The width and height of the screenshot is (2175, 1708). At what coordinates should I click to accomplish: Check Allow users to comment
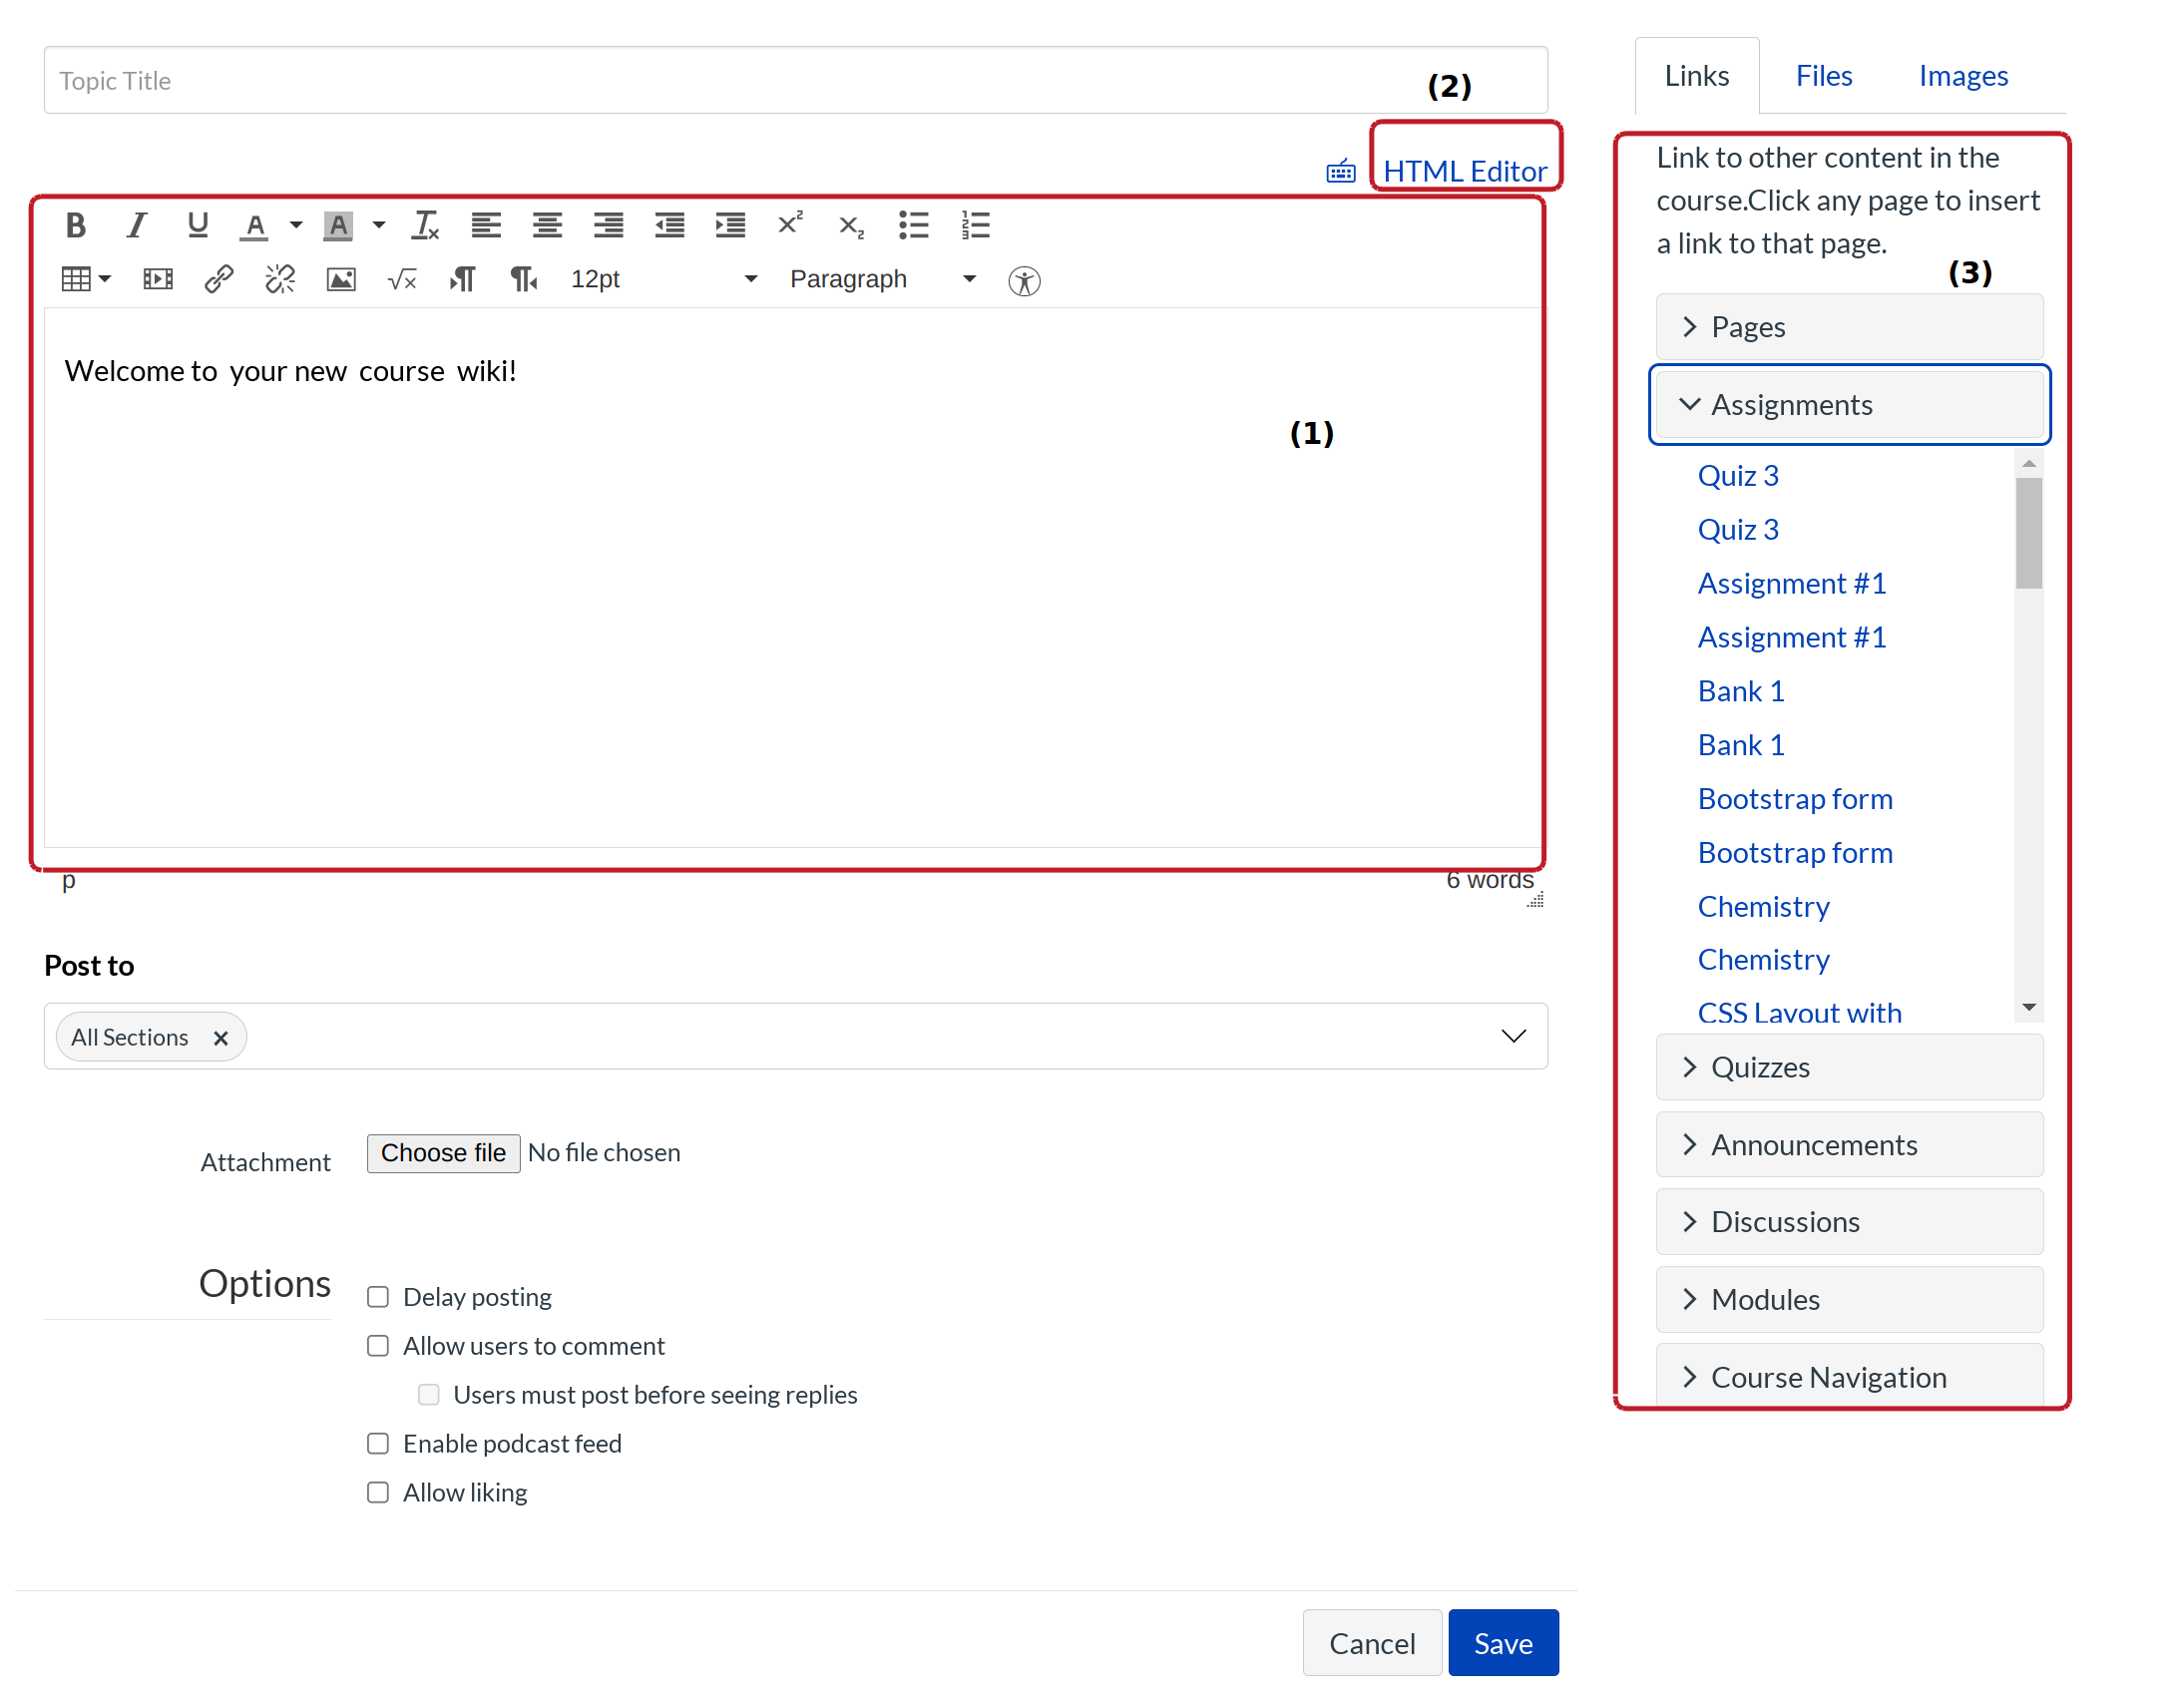(378, 1347)
